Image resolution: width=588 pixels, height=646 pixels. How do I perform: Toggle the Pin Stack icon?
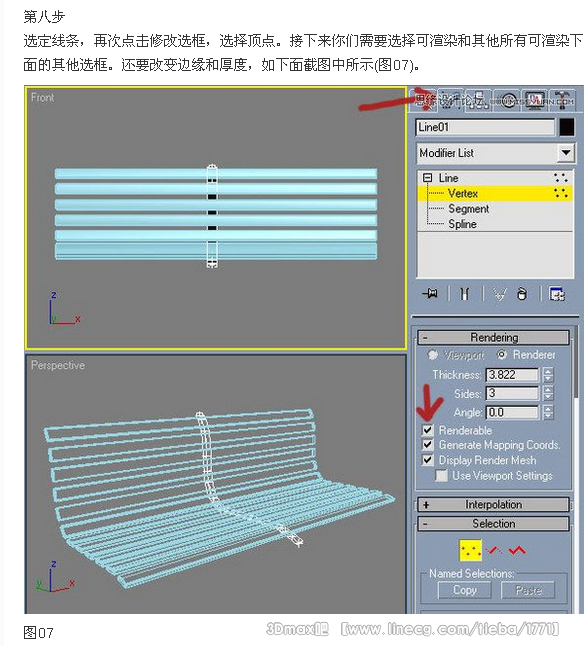coord(430,294)
